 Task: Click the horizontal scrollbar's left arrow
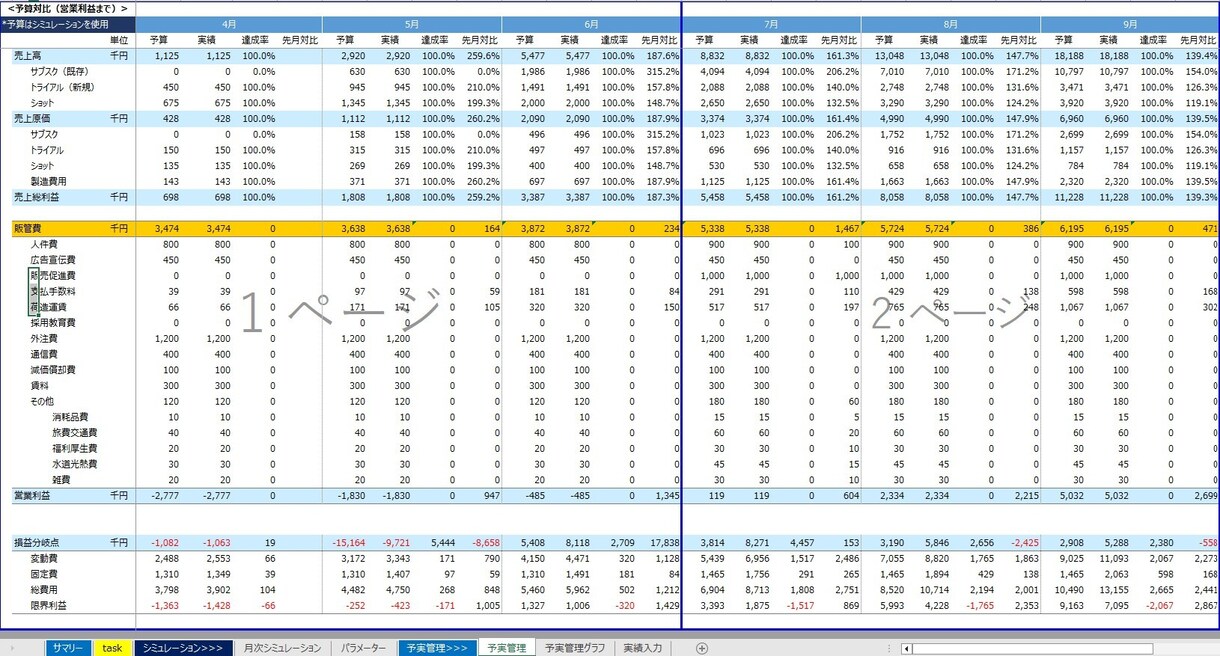[907, 648]
